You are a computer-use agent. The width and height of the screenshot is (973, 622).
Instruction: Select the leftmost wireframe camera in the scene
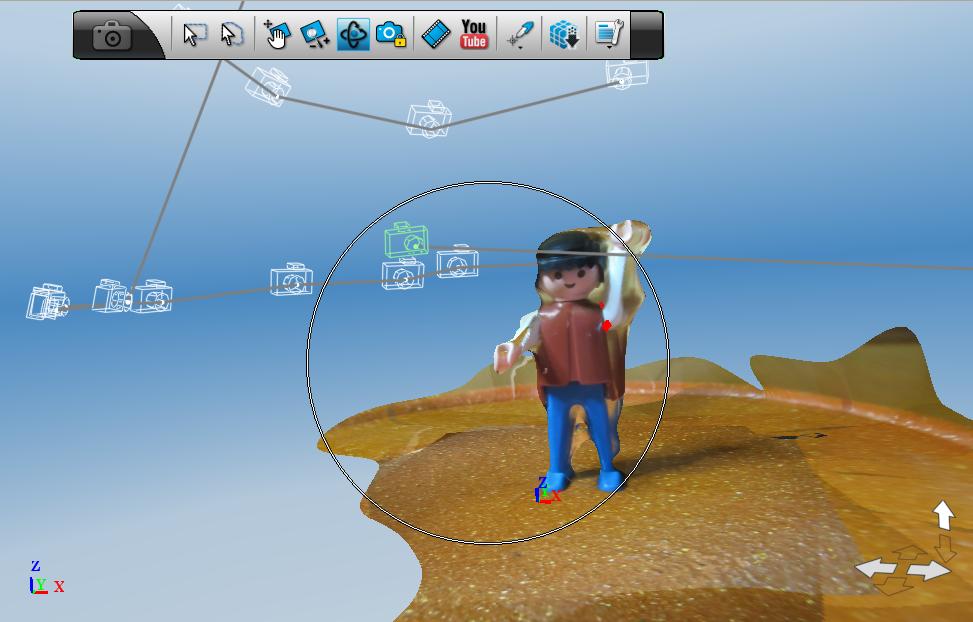point(48,302)
